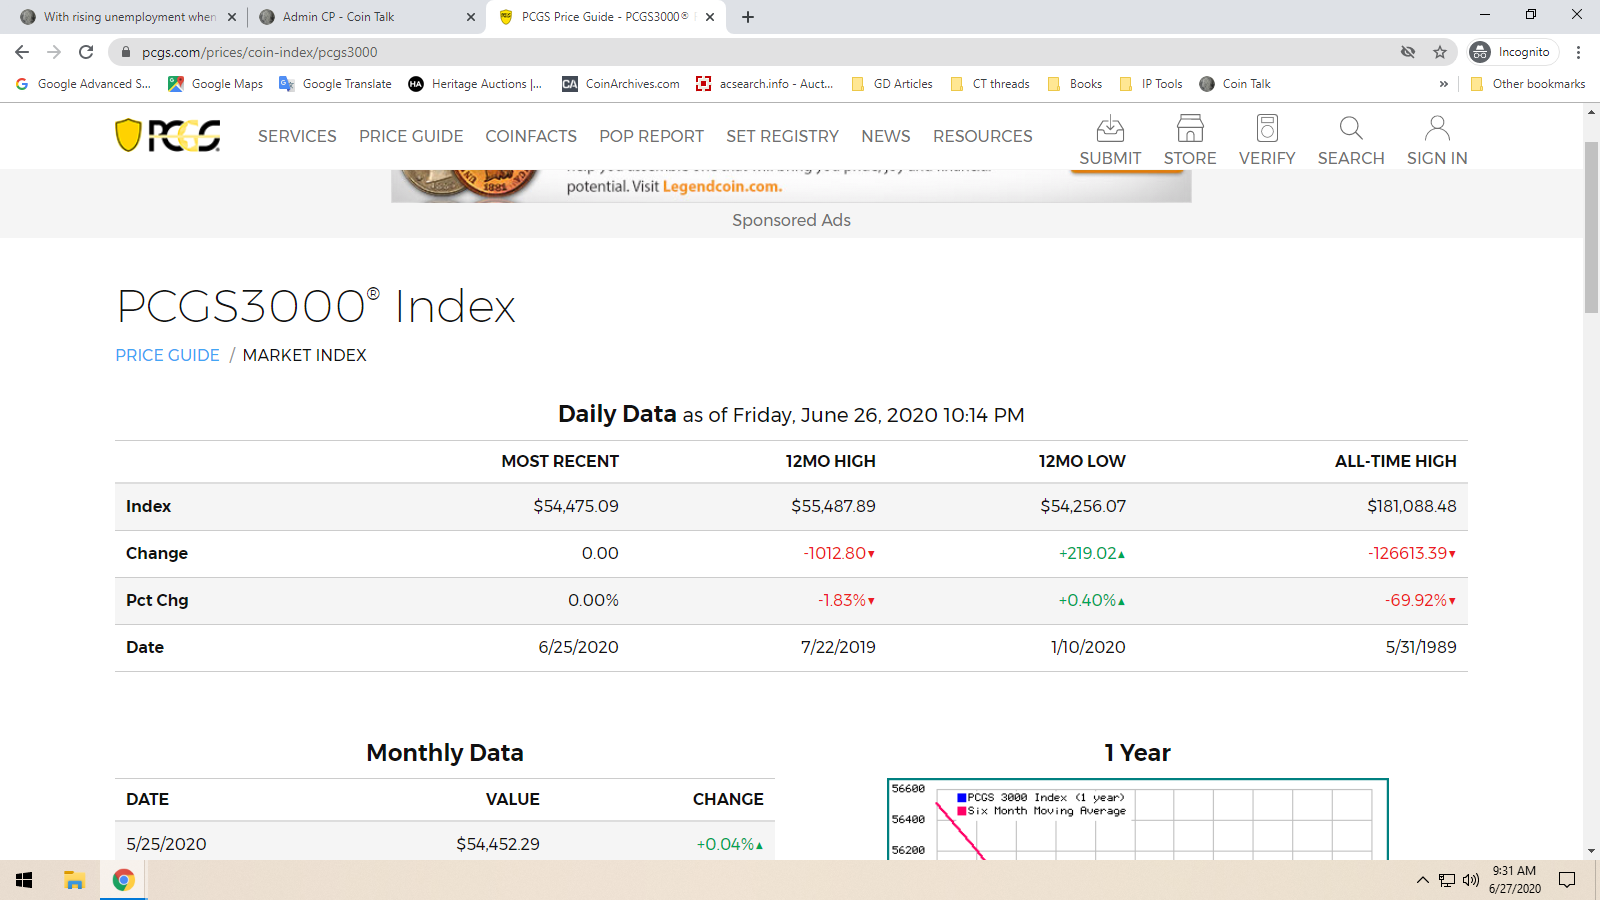Open CT threads bookmark folder
The image size is (1600, 900).
[990, 84]
